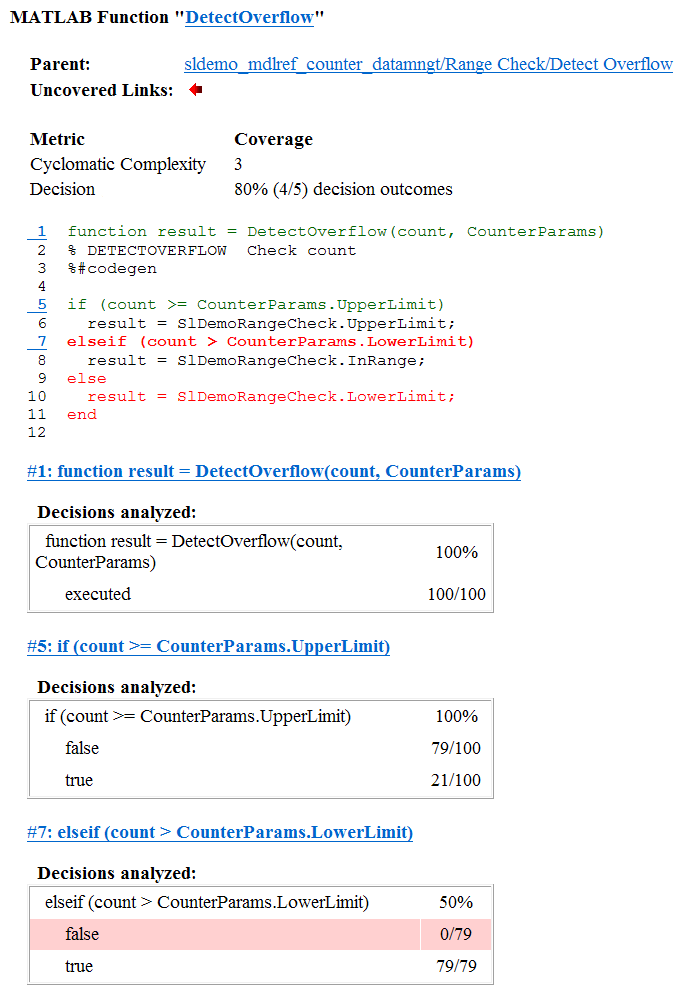
Task: Jump to code line number 7
Action: (x=41, y=341)
